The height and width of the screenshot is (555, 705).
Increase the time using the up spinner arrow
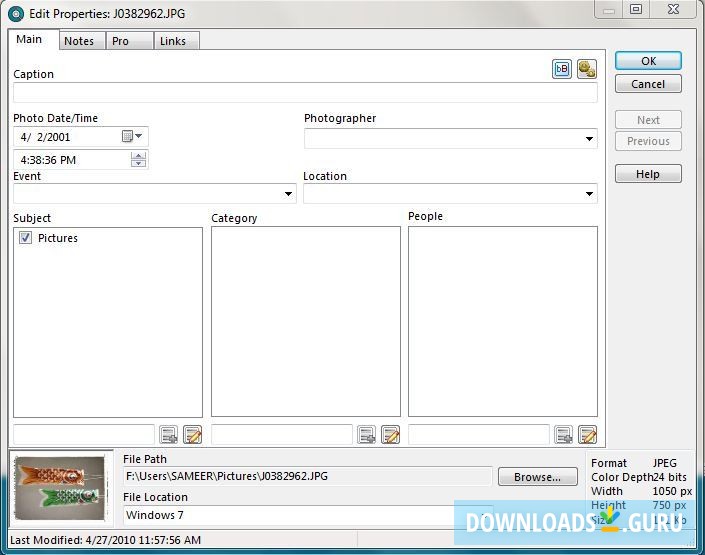click(x=138, y=156)
